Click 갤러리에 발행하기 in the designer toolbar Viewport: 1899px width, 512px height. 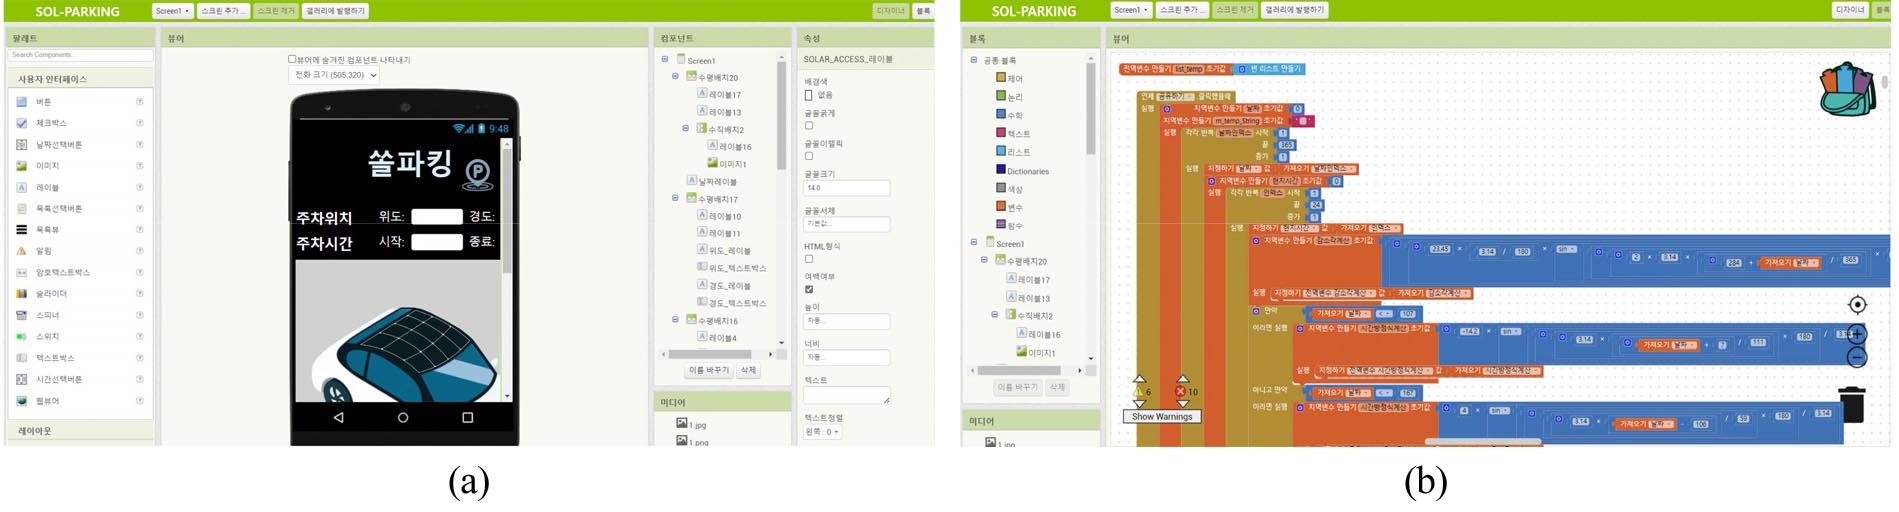[336, 11]
